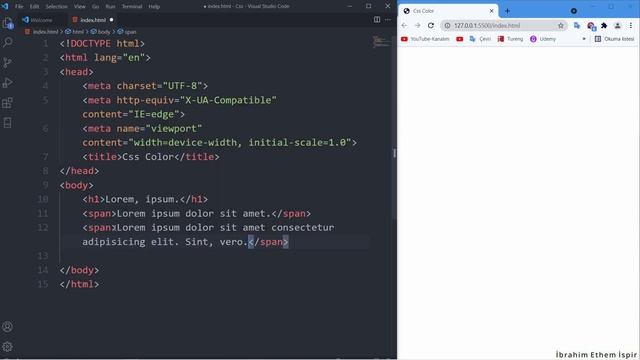This screenshot has width=640, height=360.
Task: Open the Chrome Extensions puzzle icon
Action: coord(604,25)
